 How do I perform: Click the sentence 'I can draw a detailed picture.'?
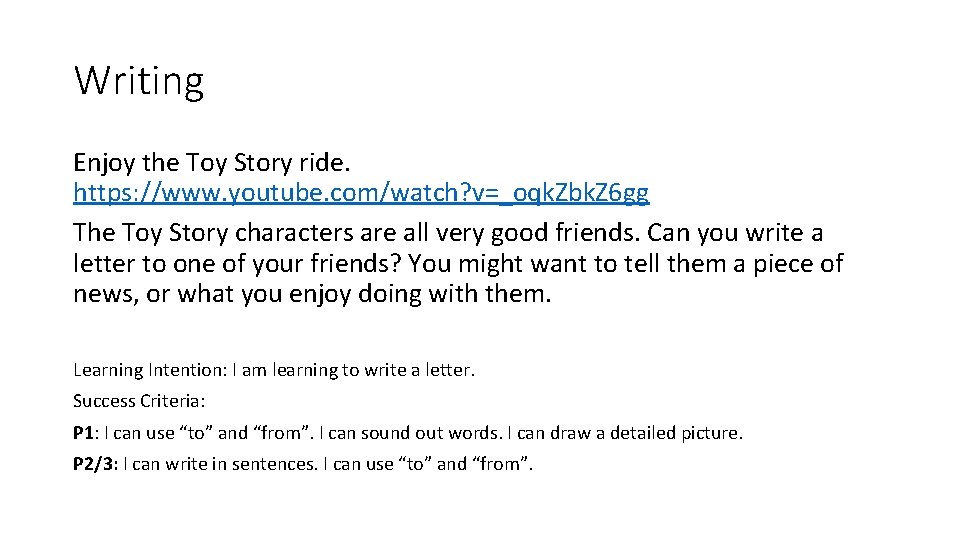coord(628,433)
